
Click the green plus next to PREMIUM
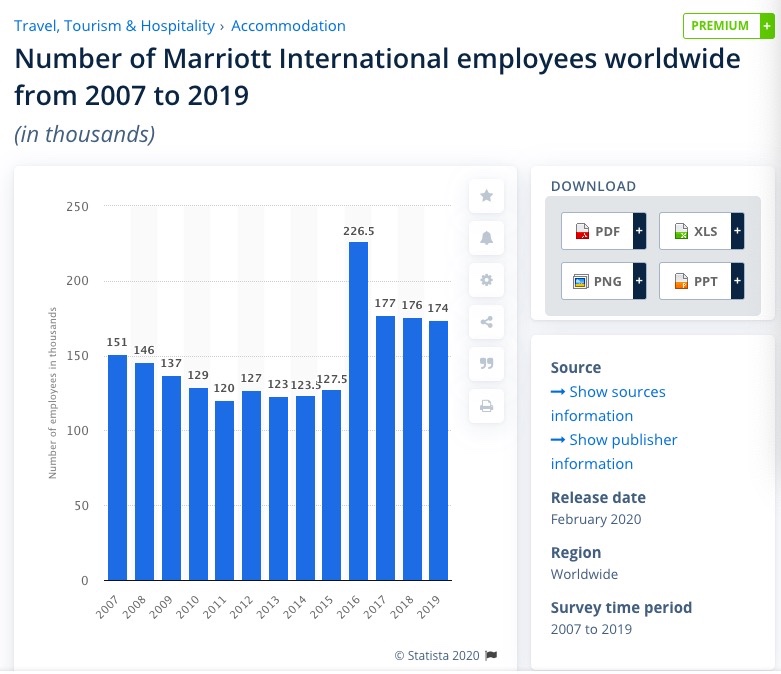pos(766,26)
